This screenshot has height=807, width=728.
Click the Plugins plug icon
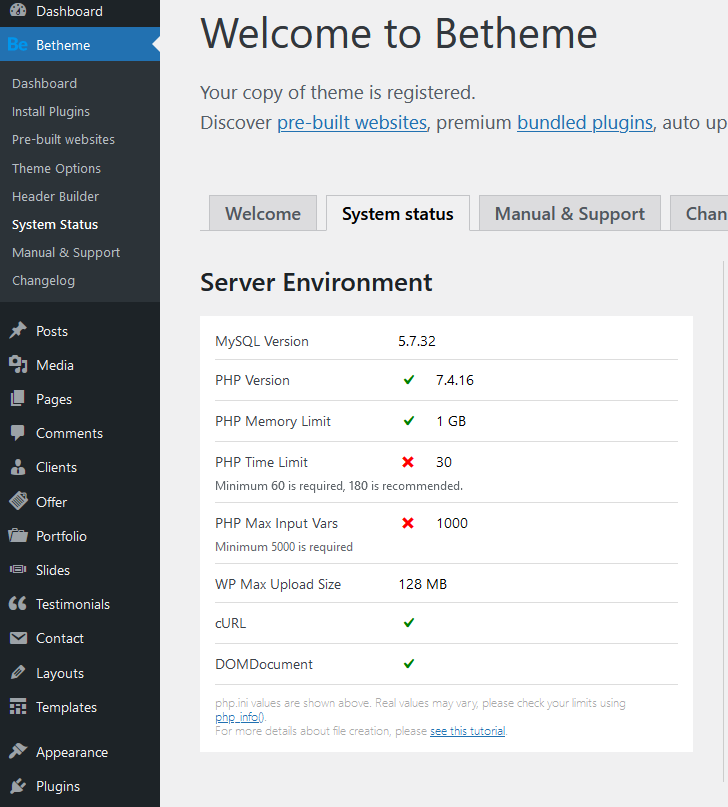pyautogui.click(x=18, y=785)
